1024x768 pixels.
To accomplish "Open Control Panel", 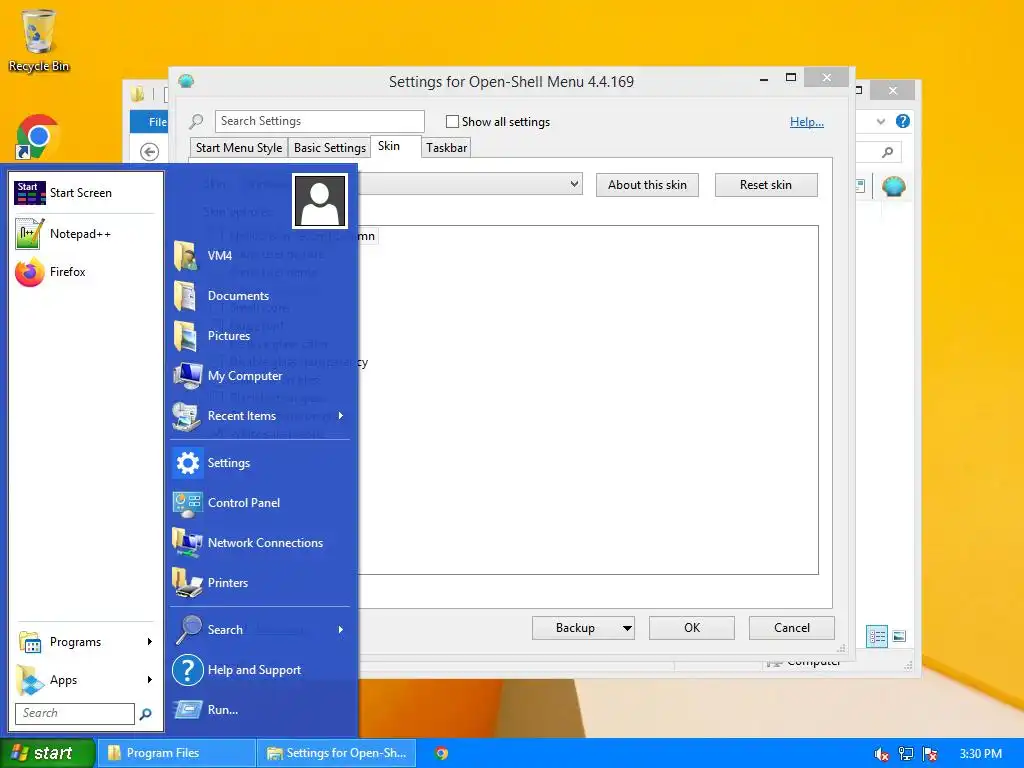I will pyautogui.click(x=261, y=503).
